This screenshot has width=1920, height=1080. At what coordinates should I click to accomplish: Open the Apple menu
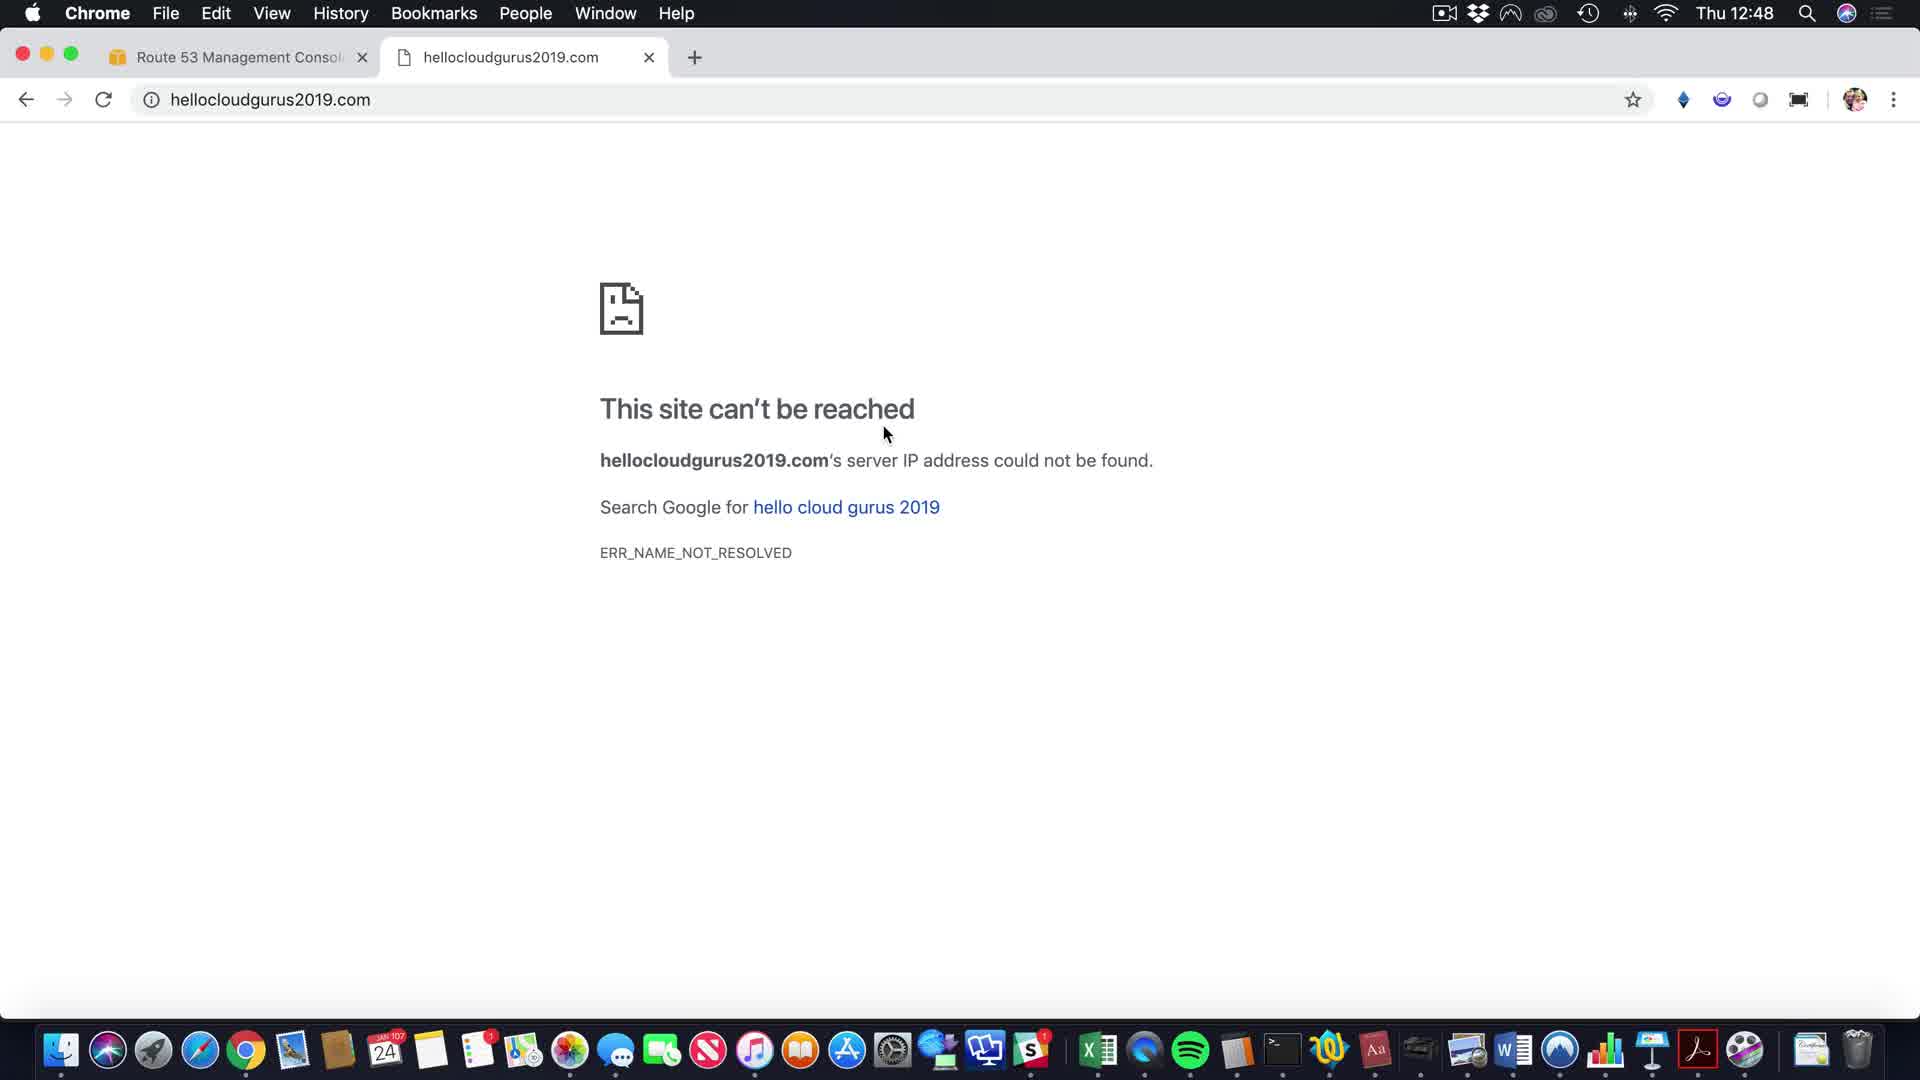[32, 13]
